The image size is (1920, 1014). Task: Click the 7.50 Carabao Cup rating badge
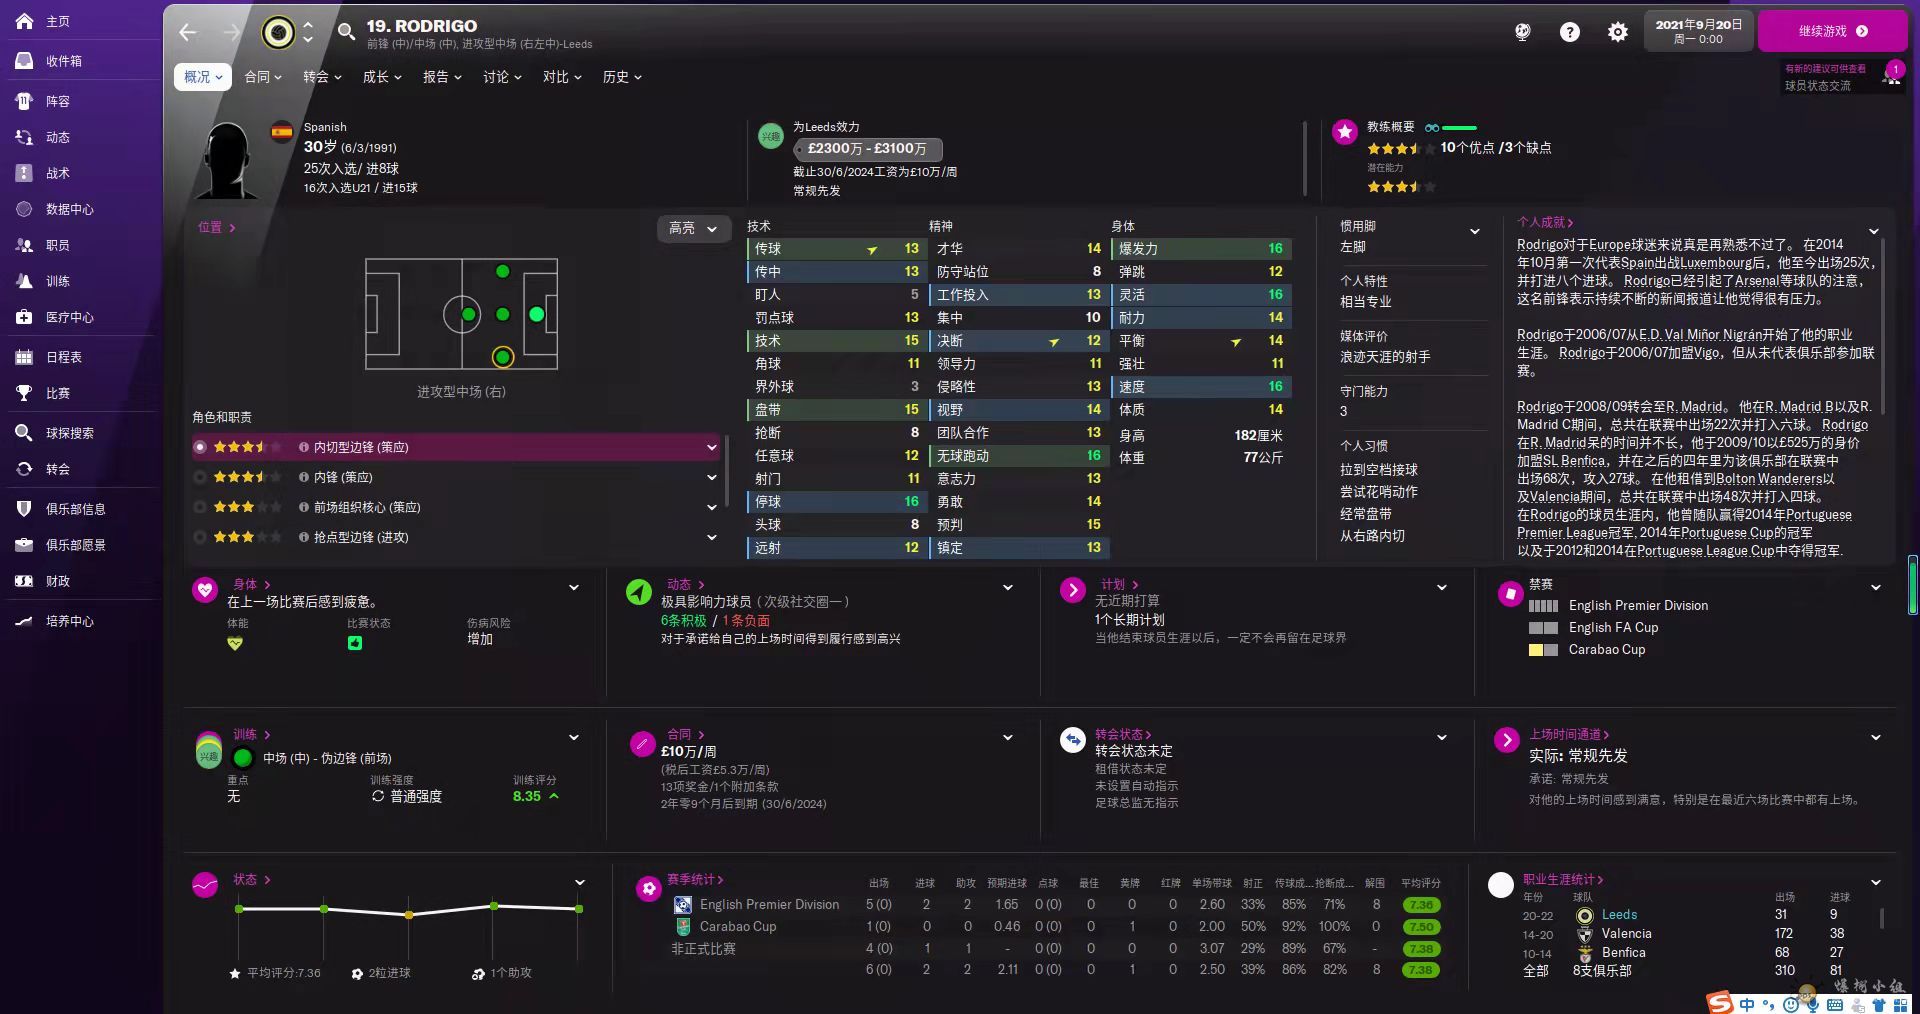pyautogui.click(x=1421, y=927)
